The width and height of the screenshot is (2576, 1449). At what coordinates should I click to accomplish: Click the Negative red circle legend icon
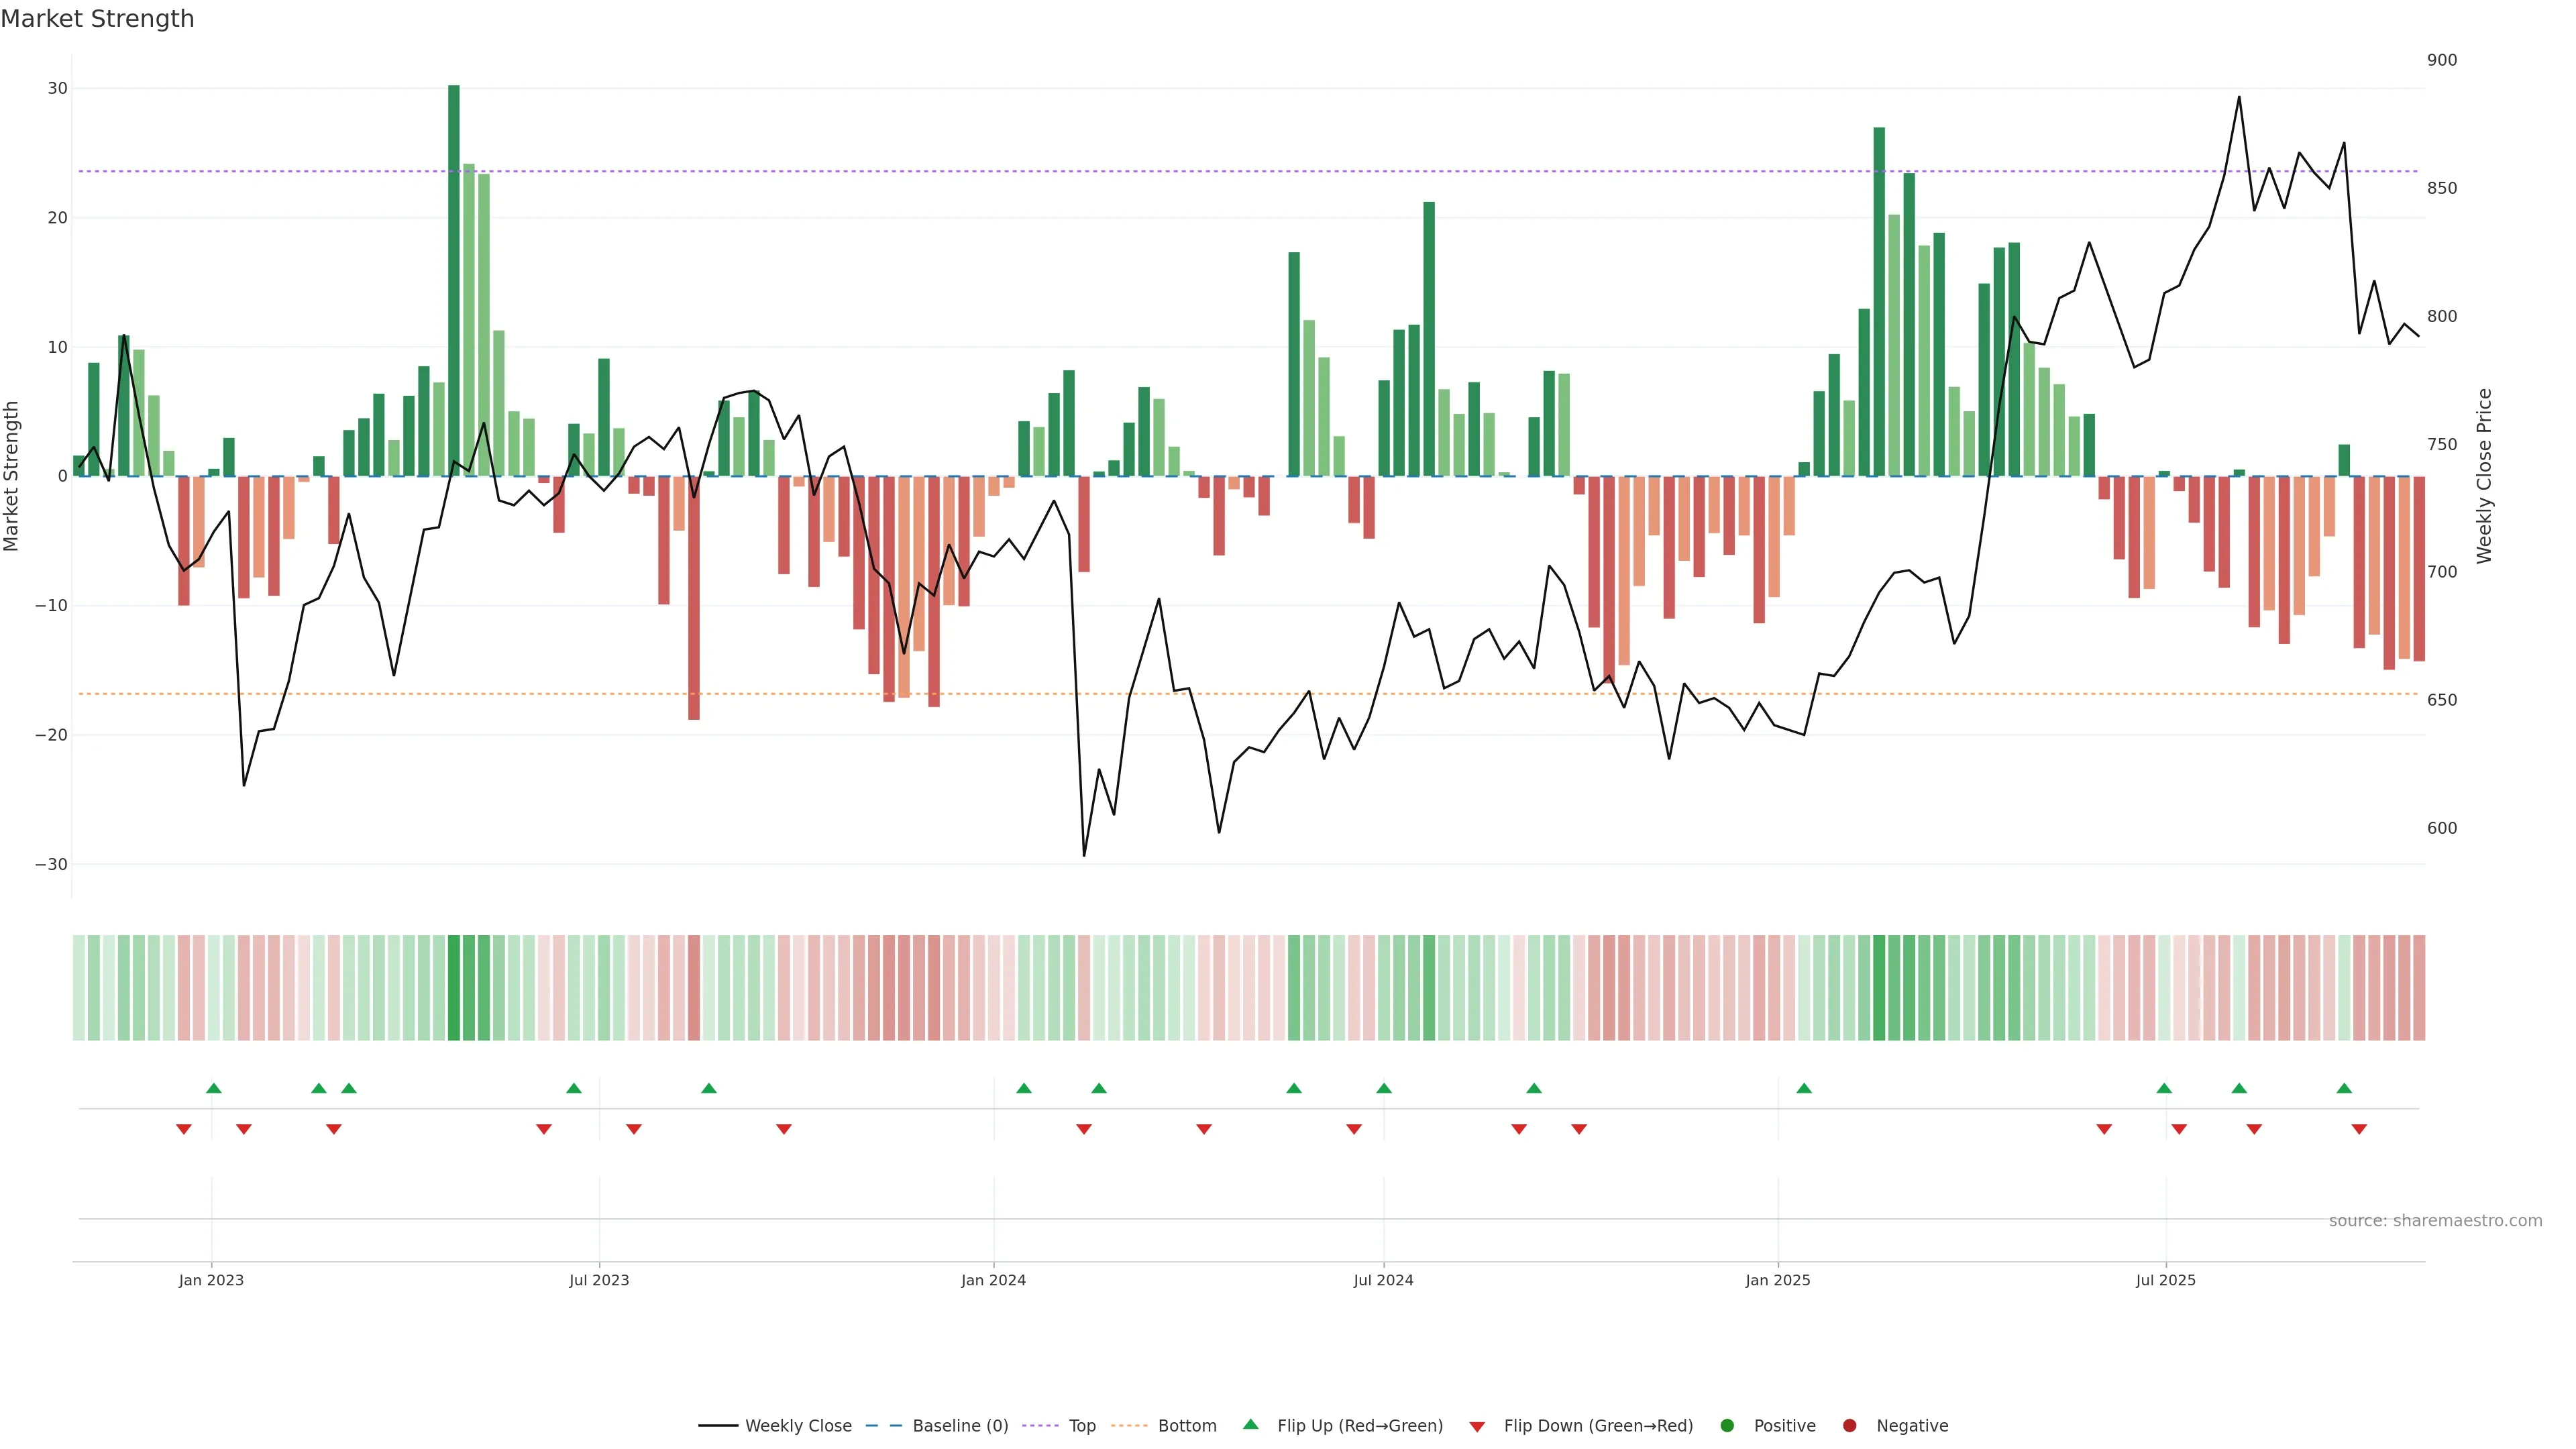coord(1849,1426)
